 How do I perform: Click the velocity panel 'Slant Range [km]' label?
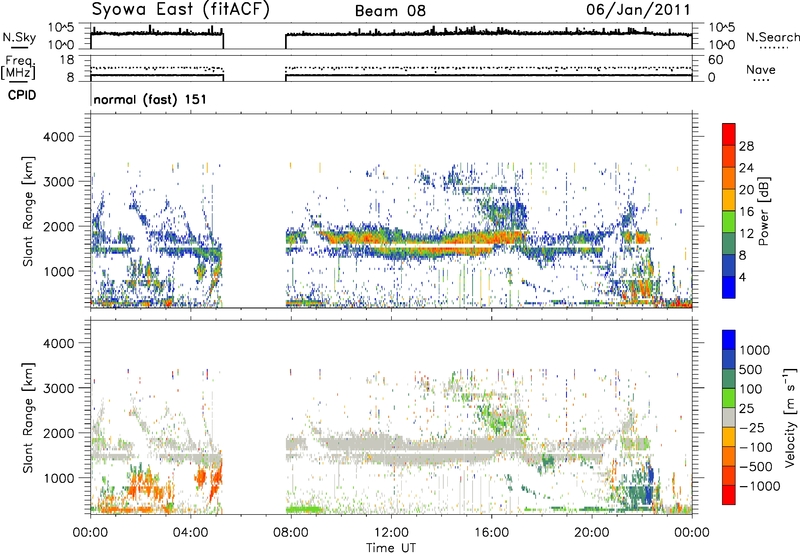(28, 417)
